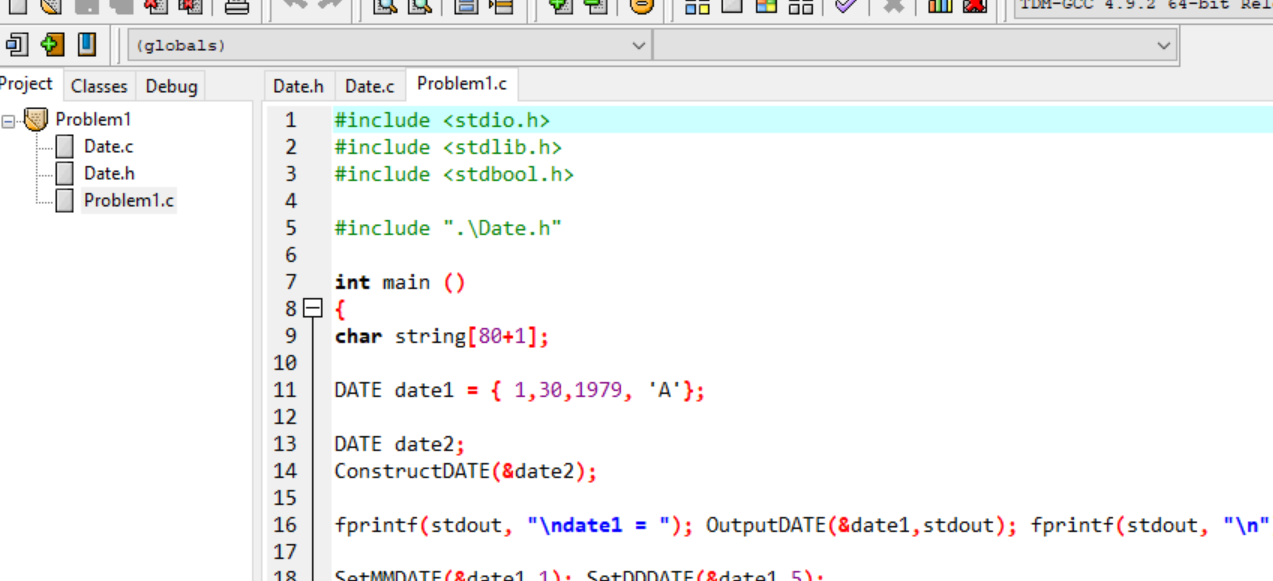Open the TDM-GCC compiler set dropdown
Image resolution: width=1273 pixels, height=581 pixels.
point(1143,6)
